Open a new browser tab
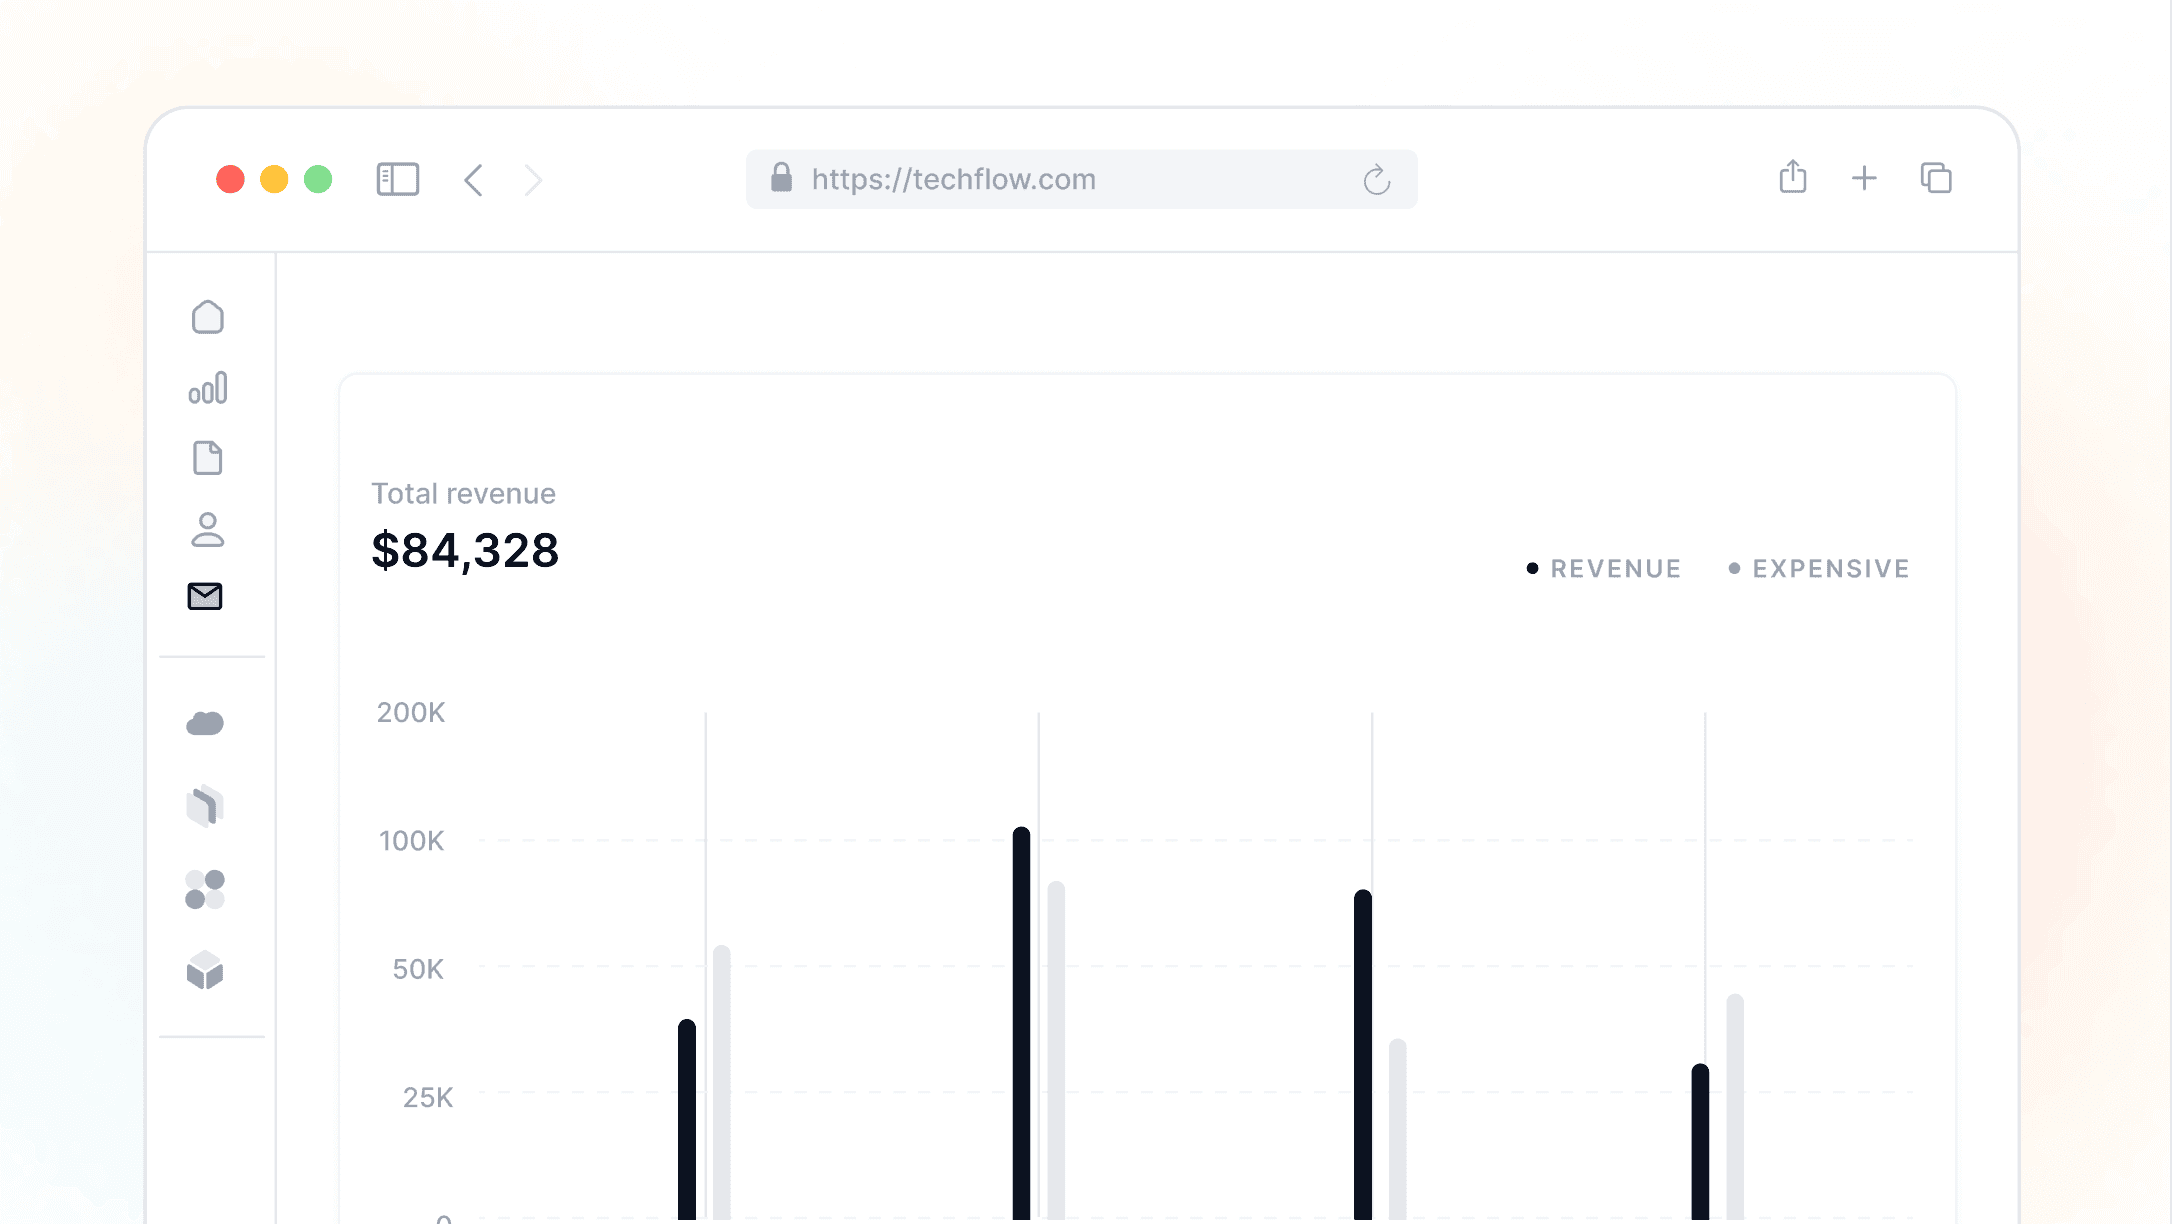The height and width of the screenshot is (1224, 2172). pyautogui.click(x=1864, y=179)
